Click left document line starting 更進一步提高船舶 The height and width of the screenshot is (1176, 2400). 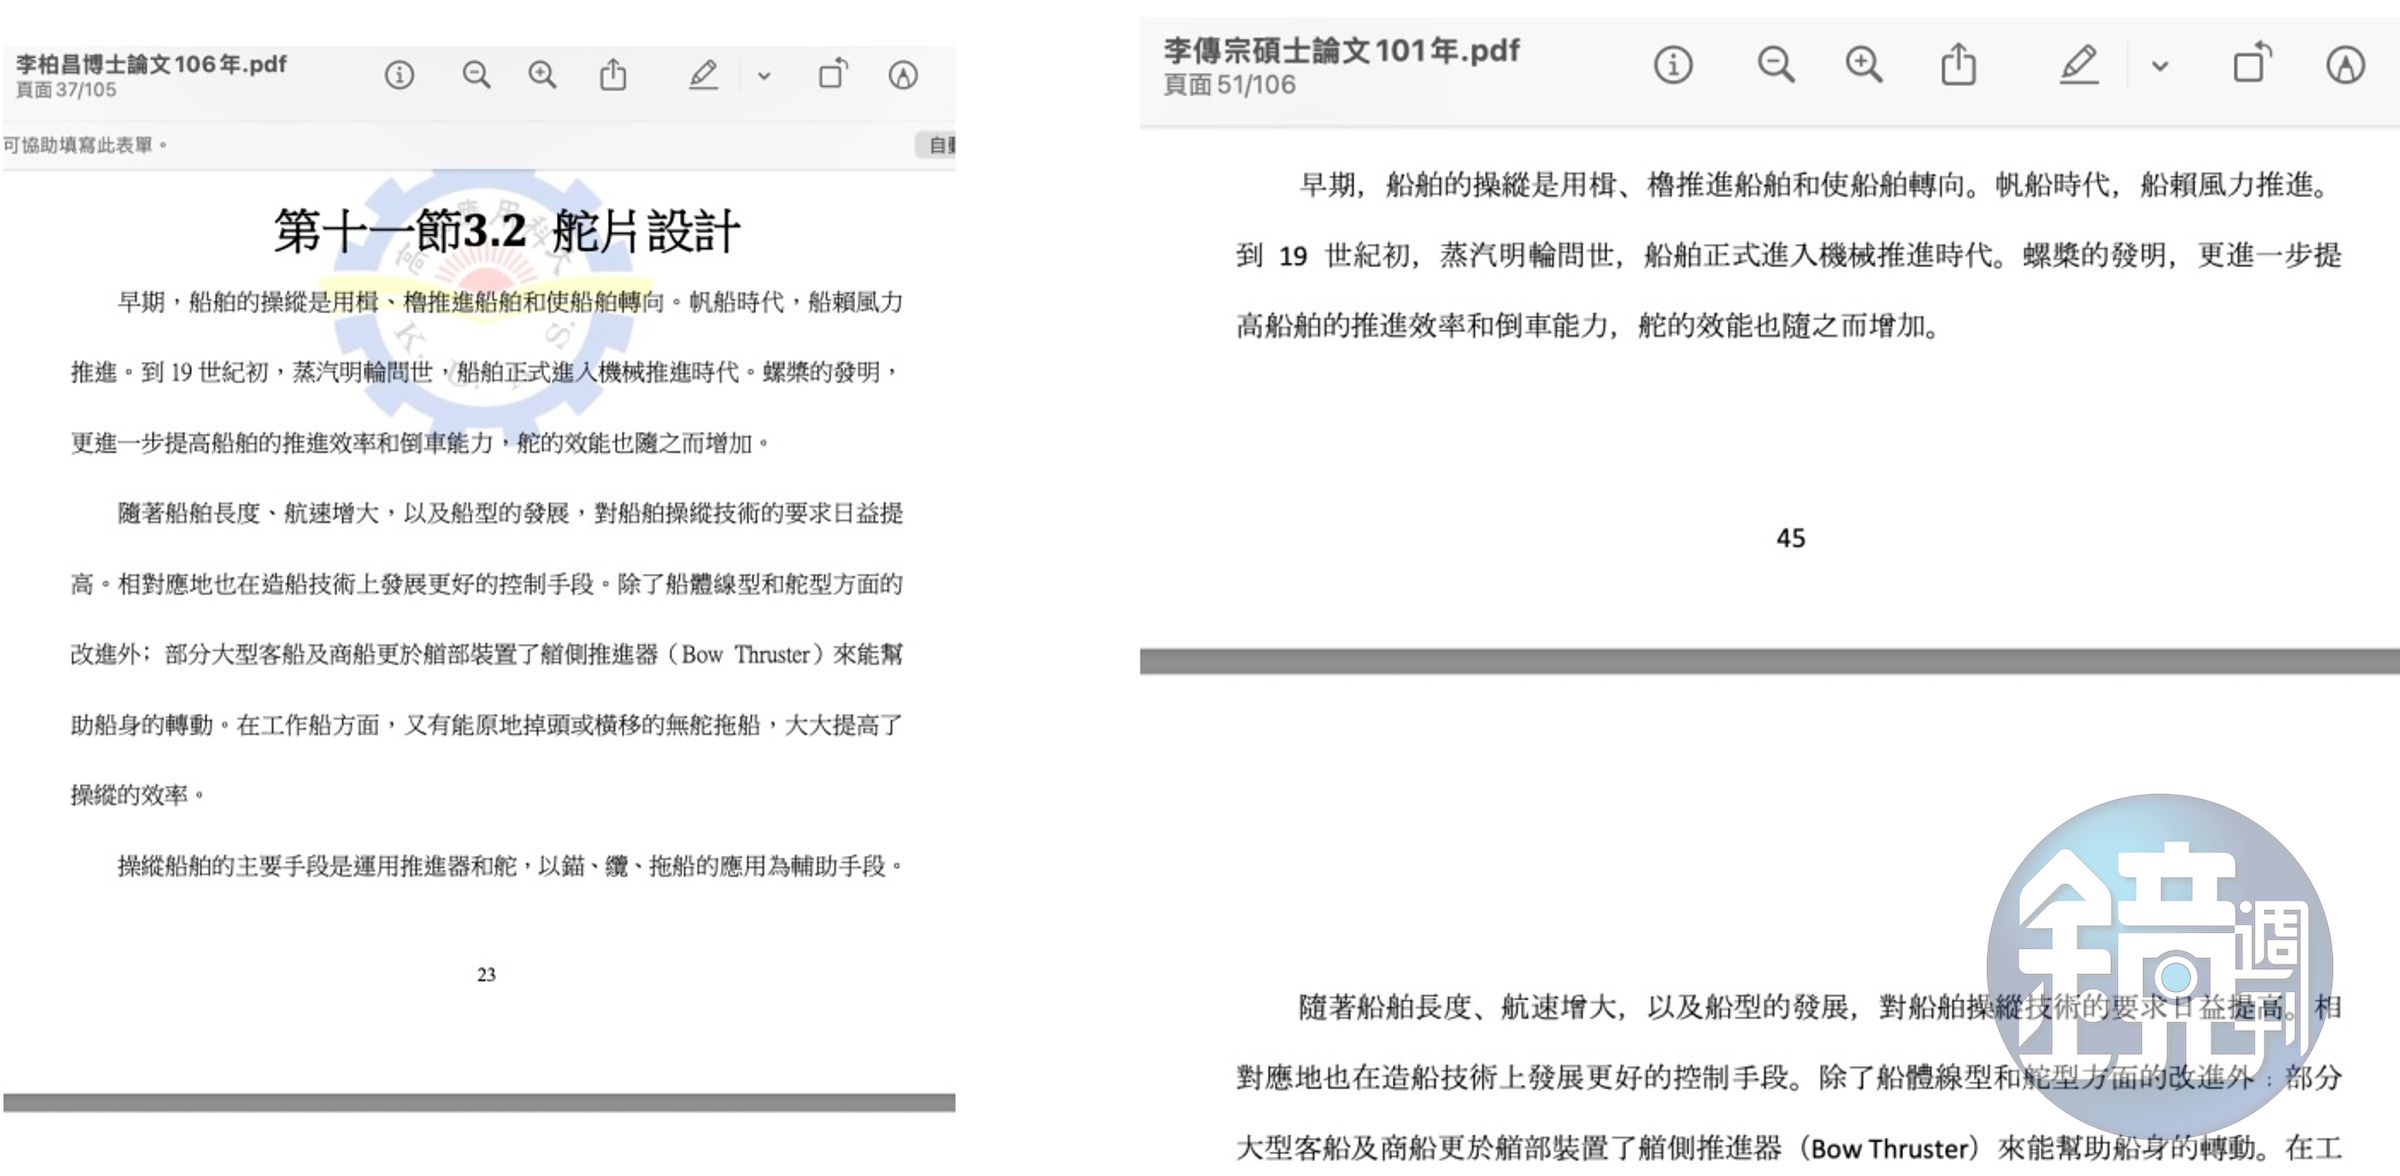pos(420,443)
